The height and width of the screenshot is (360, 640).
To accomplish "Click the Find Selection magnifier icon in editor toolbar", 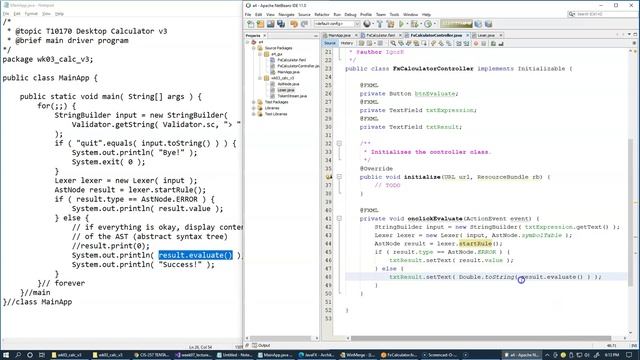I will [393, 43].
